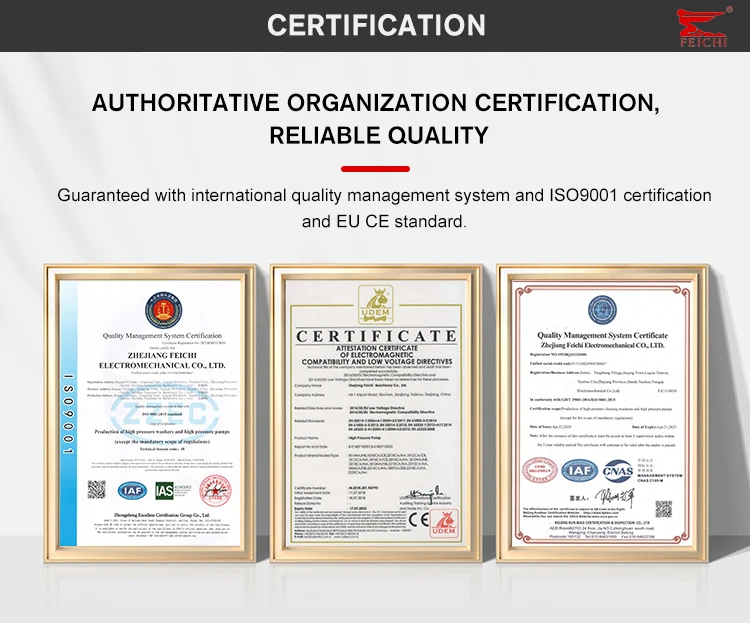Click the UDEM crown logo at top
750x624 pixels.
(x=376, y=304)
